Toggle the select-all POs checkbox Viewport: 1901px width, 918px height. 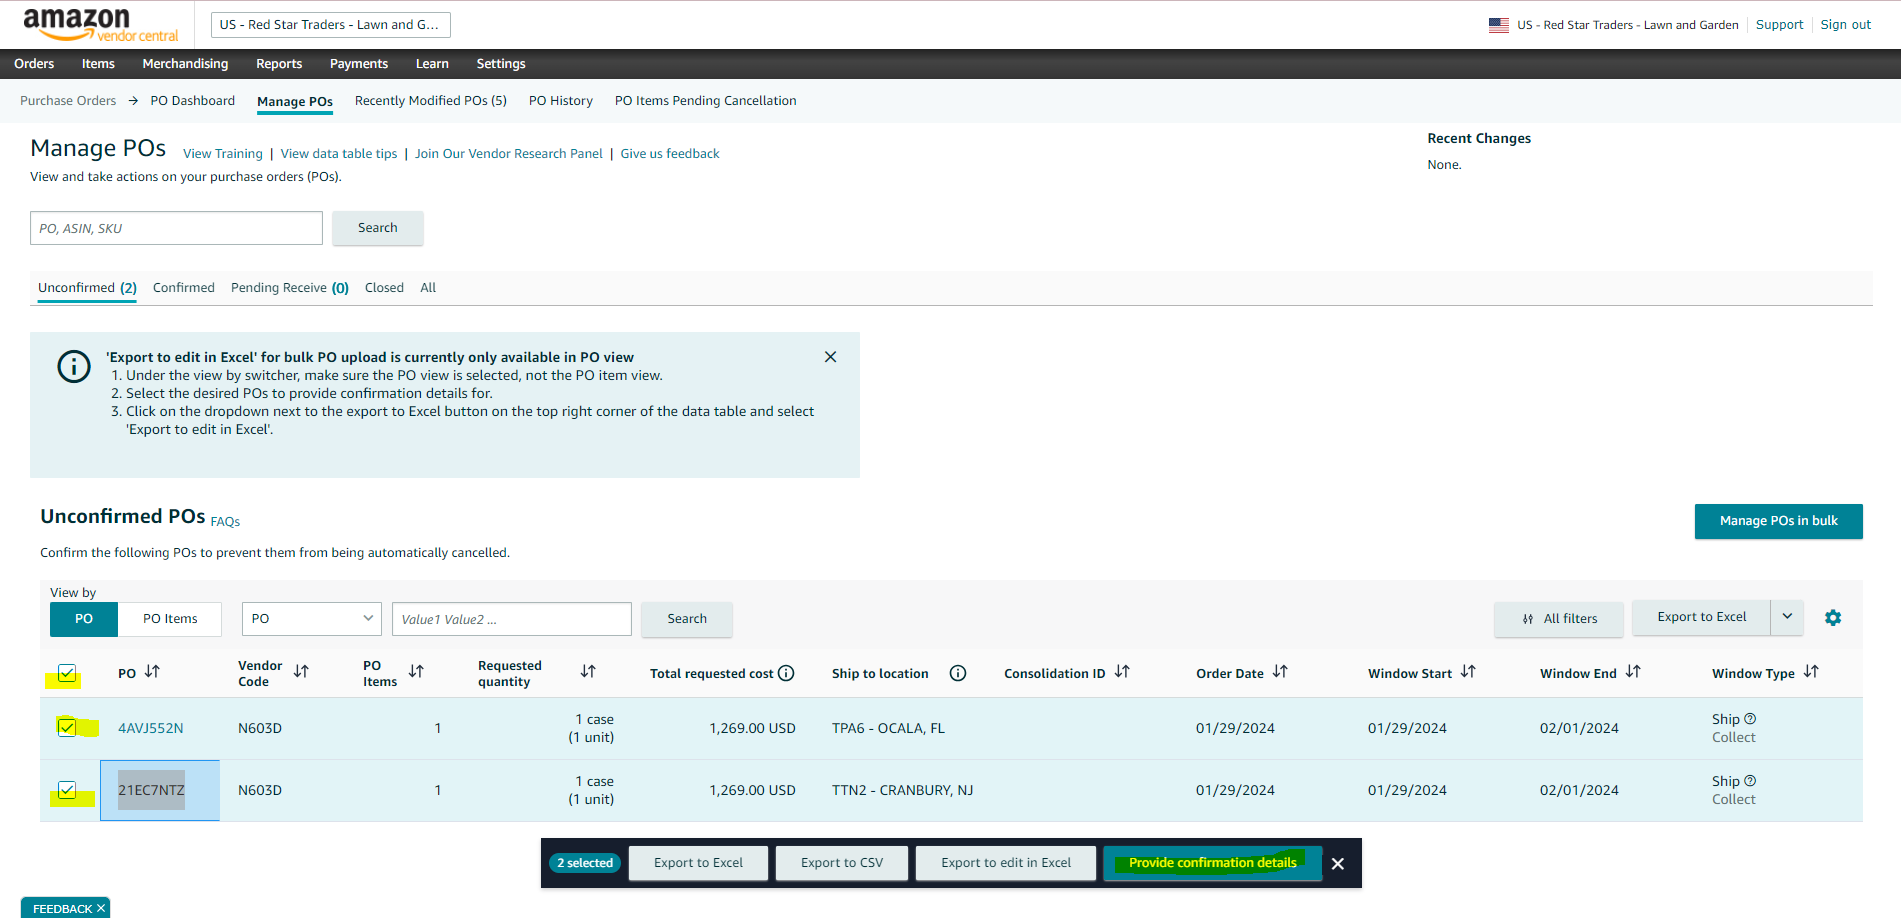tap(67, 673)
